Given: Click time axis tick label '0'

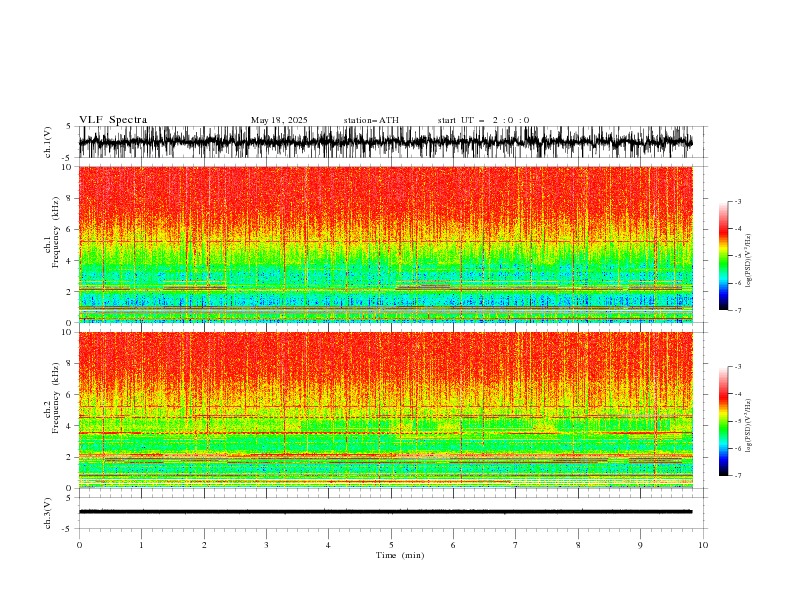Looking at the screenshot, I should coord(79,545).
